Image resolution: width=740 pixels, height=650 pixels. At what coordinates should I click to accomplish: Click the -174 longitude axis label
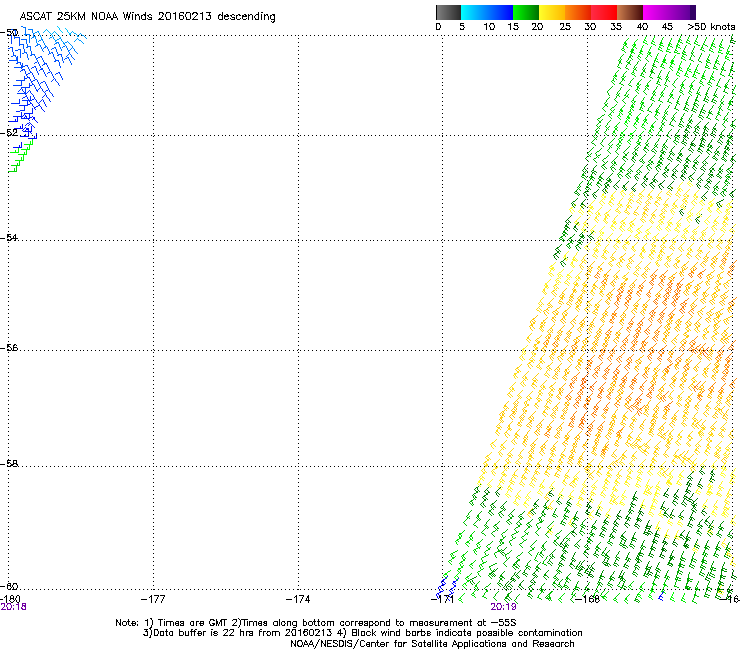(x=298, y=599)
